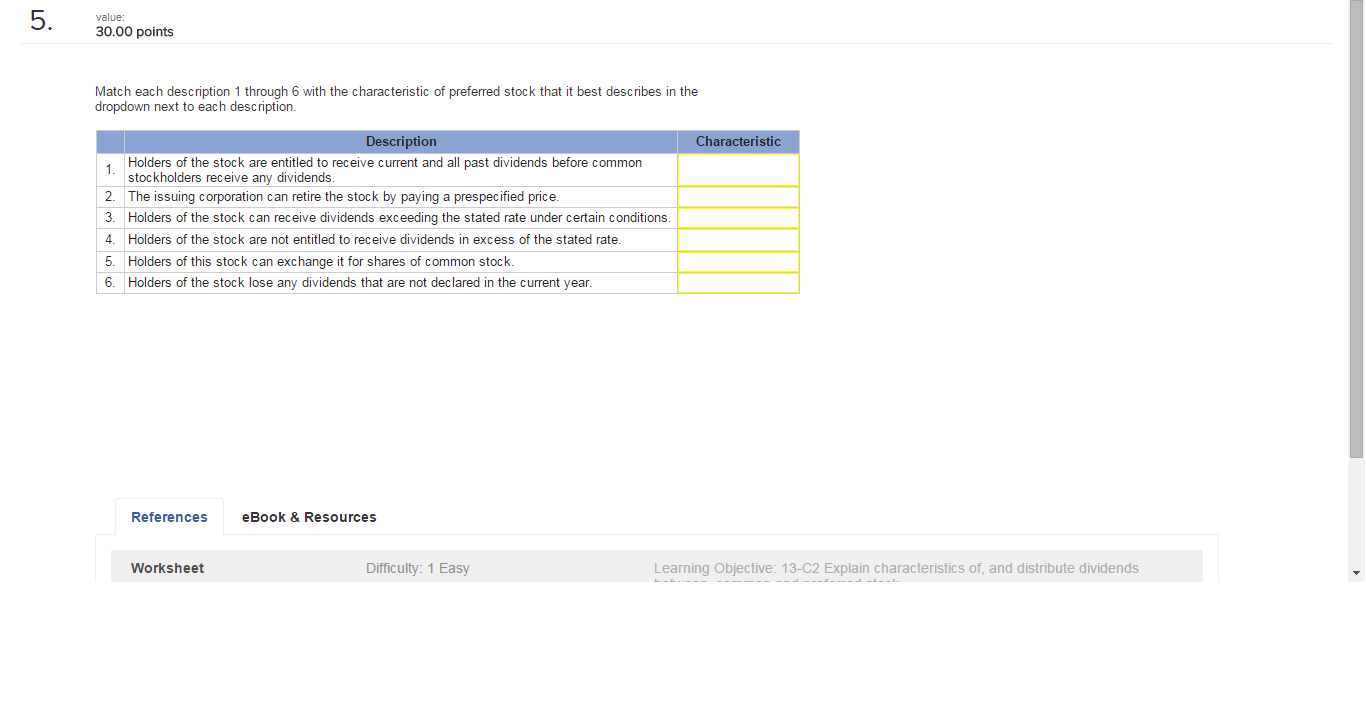Screen dimensions: 1366x728
Task: Click description 'Holders of this stock can exchange it'
Action: click(x=320, y=262)
